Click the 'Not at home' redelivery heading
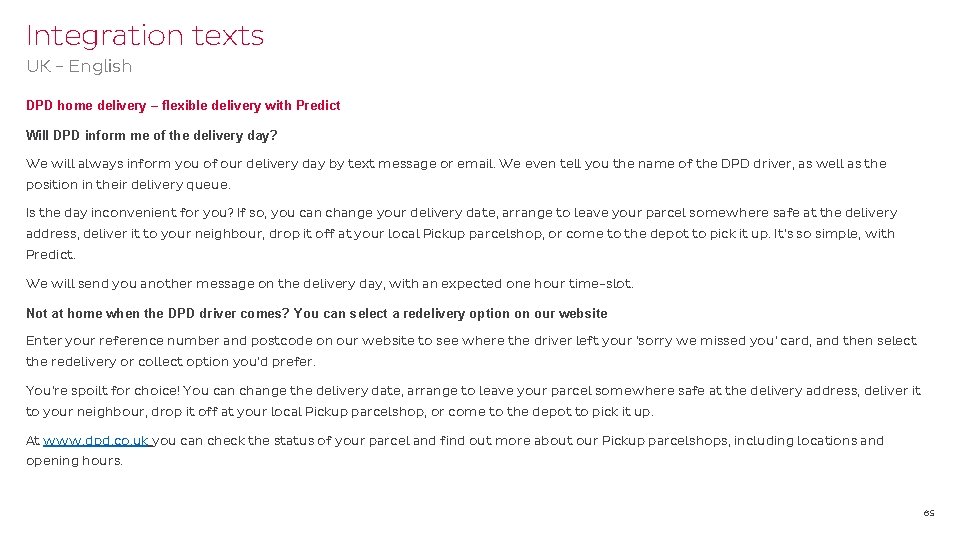The image size is (960, 540). pyautogui.click(x=317, y=313)
